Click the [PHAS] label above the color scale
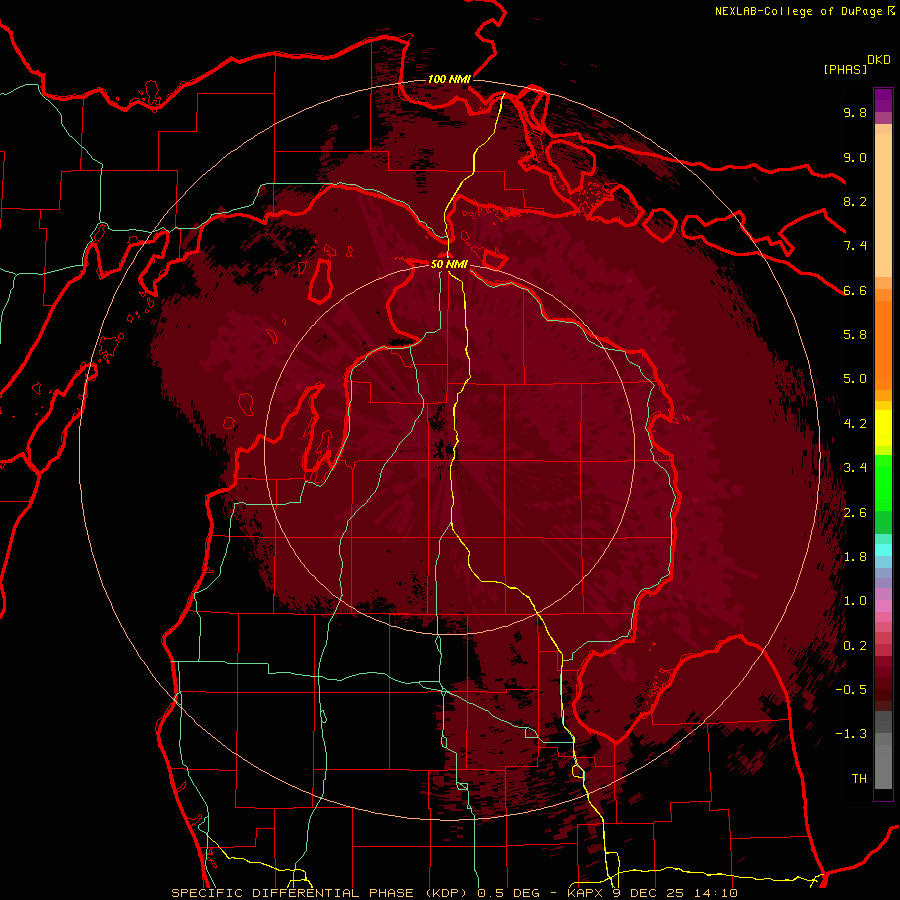The width and height of the screenshot is (900, 900). coord(845,69)
